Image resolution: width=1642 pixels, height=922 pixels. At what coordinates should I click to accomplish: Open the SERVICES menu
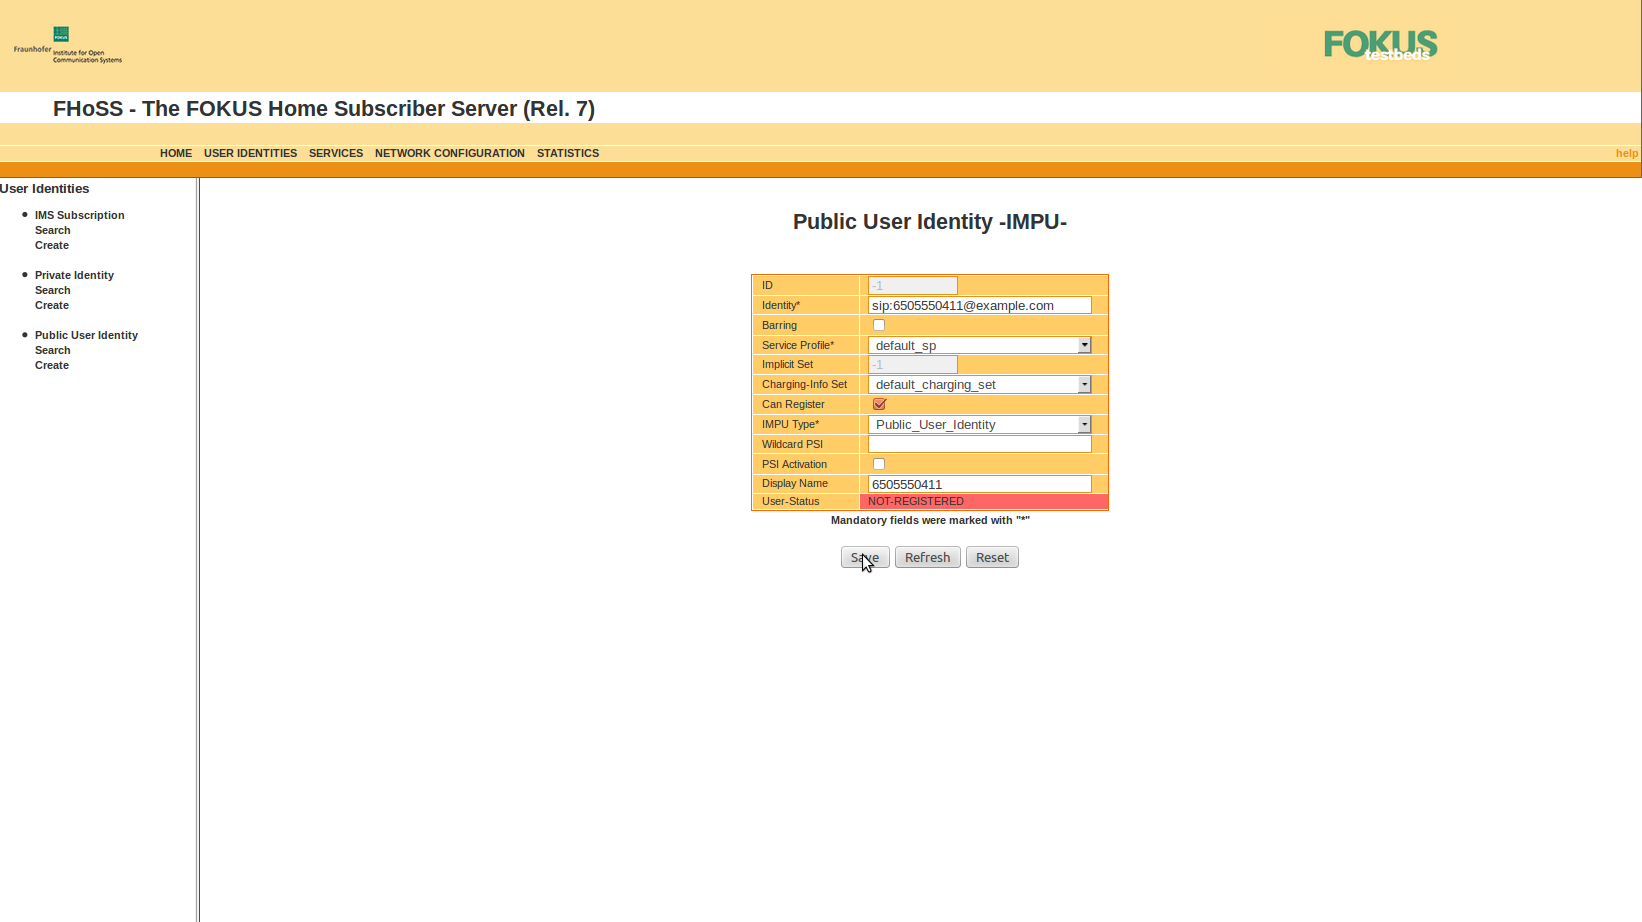pyautogui.click(x=336, y=153)
